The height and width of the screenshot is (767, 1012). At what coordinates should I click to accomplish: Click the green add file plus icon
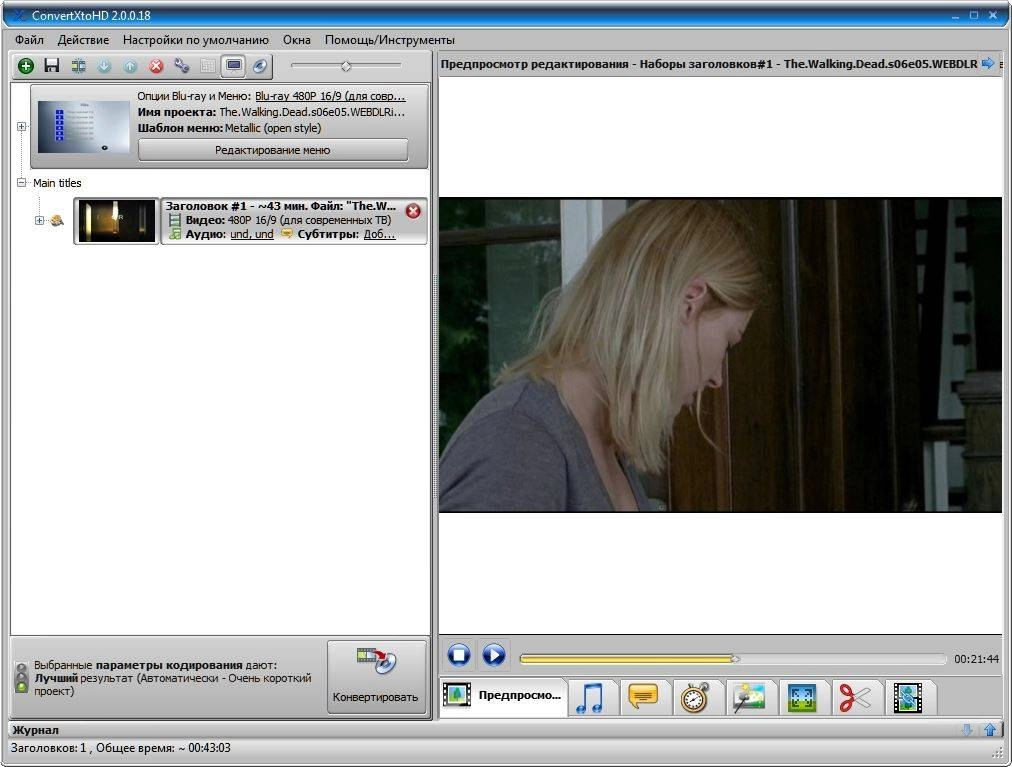point(26,65)
